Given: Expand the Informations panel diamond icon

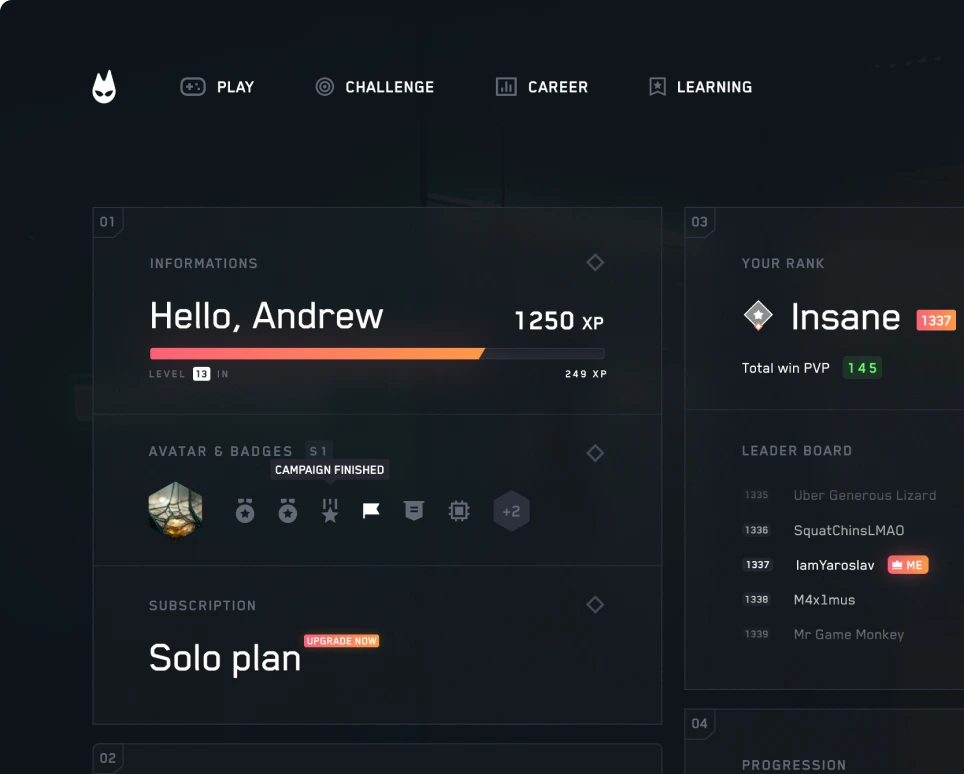Looking at the screenshot, I should [595, 262].
